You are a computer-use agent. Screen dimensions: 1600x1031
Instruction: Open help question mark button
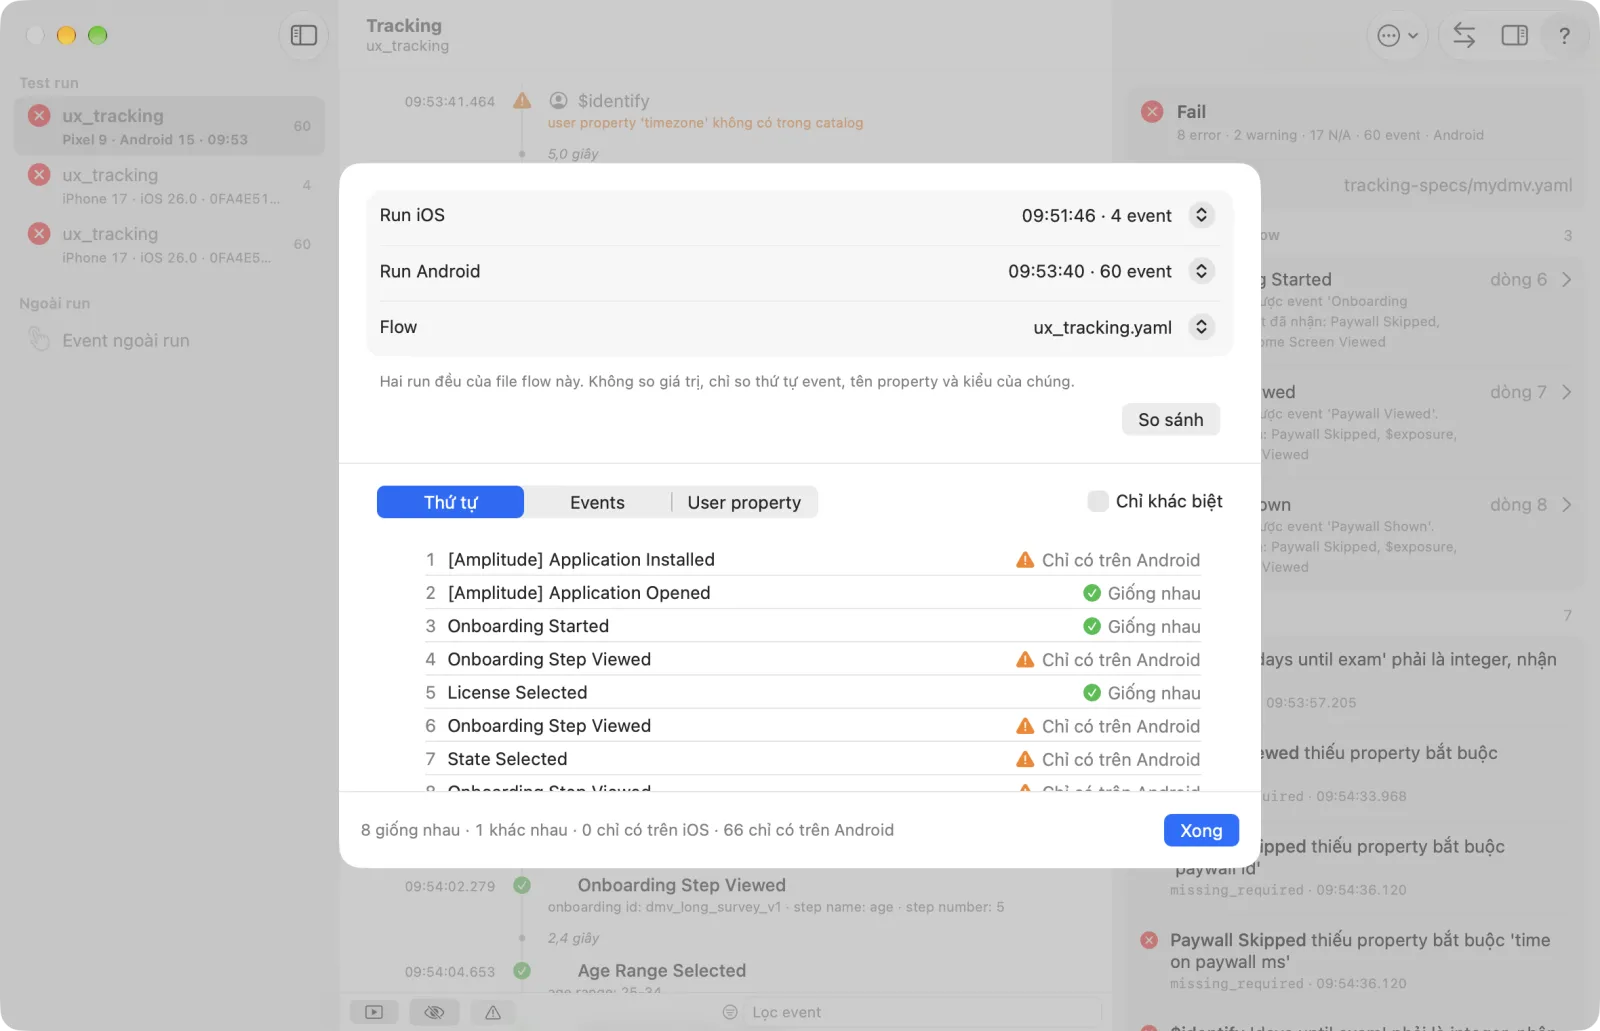point(1564,36)
